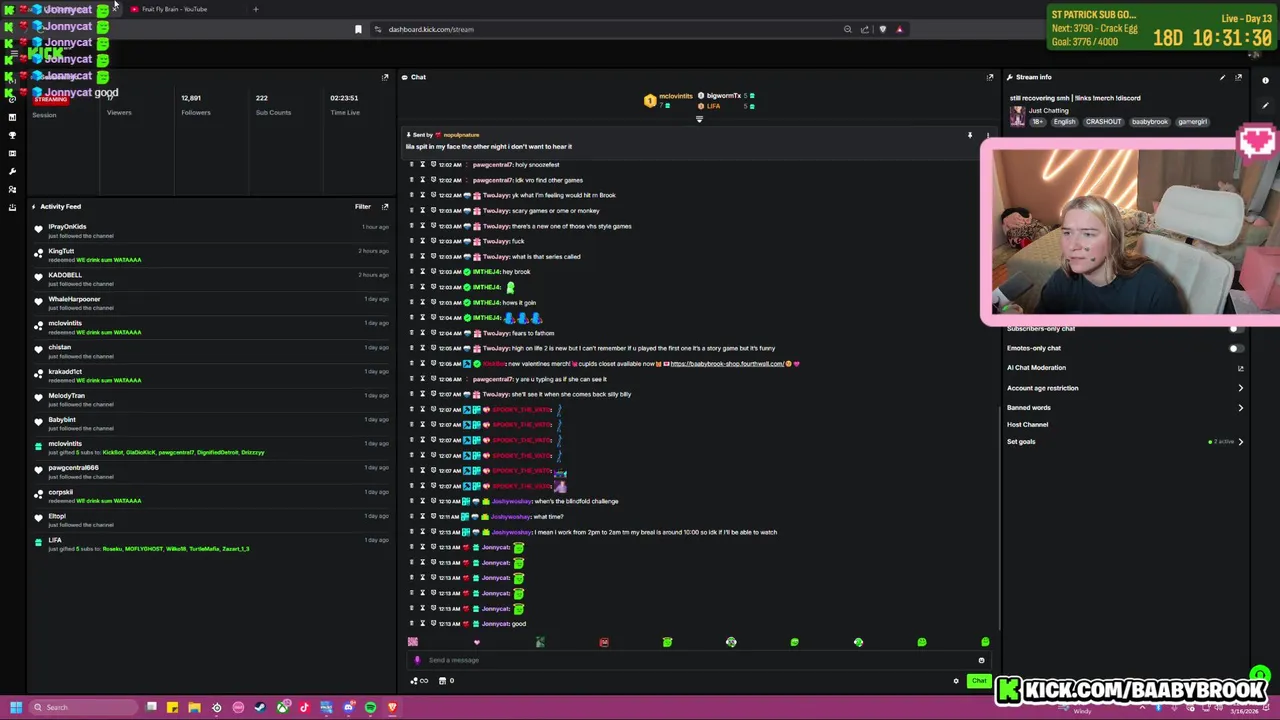Open the community users sidebar icon
This screenshot has width=1280, height=720.
point(12,189)
